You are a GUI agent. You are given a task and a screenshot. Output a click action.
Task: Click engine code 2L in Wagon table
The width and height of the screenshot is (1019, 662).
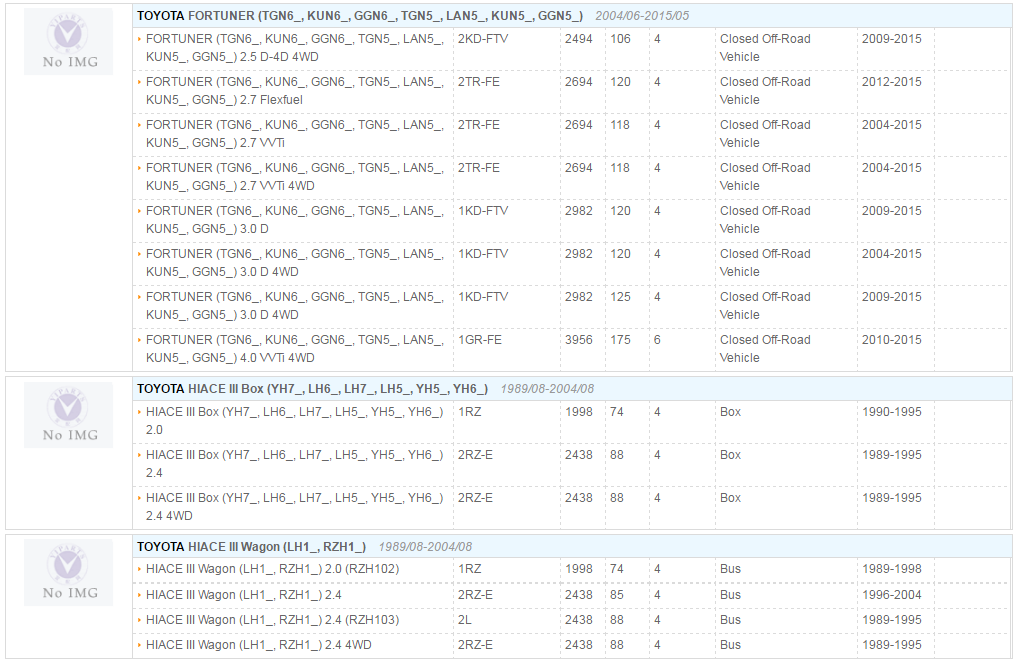coord(464,620)
